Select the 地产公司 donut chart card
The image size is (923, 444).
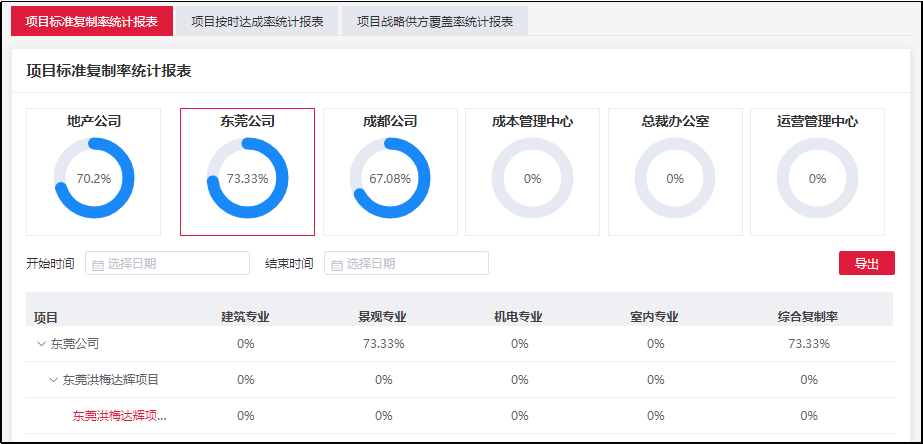(x=94, y=172)
